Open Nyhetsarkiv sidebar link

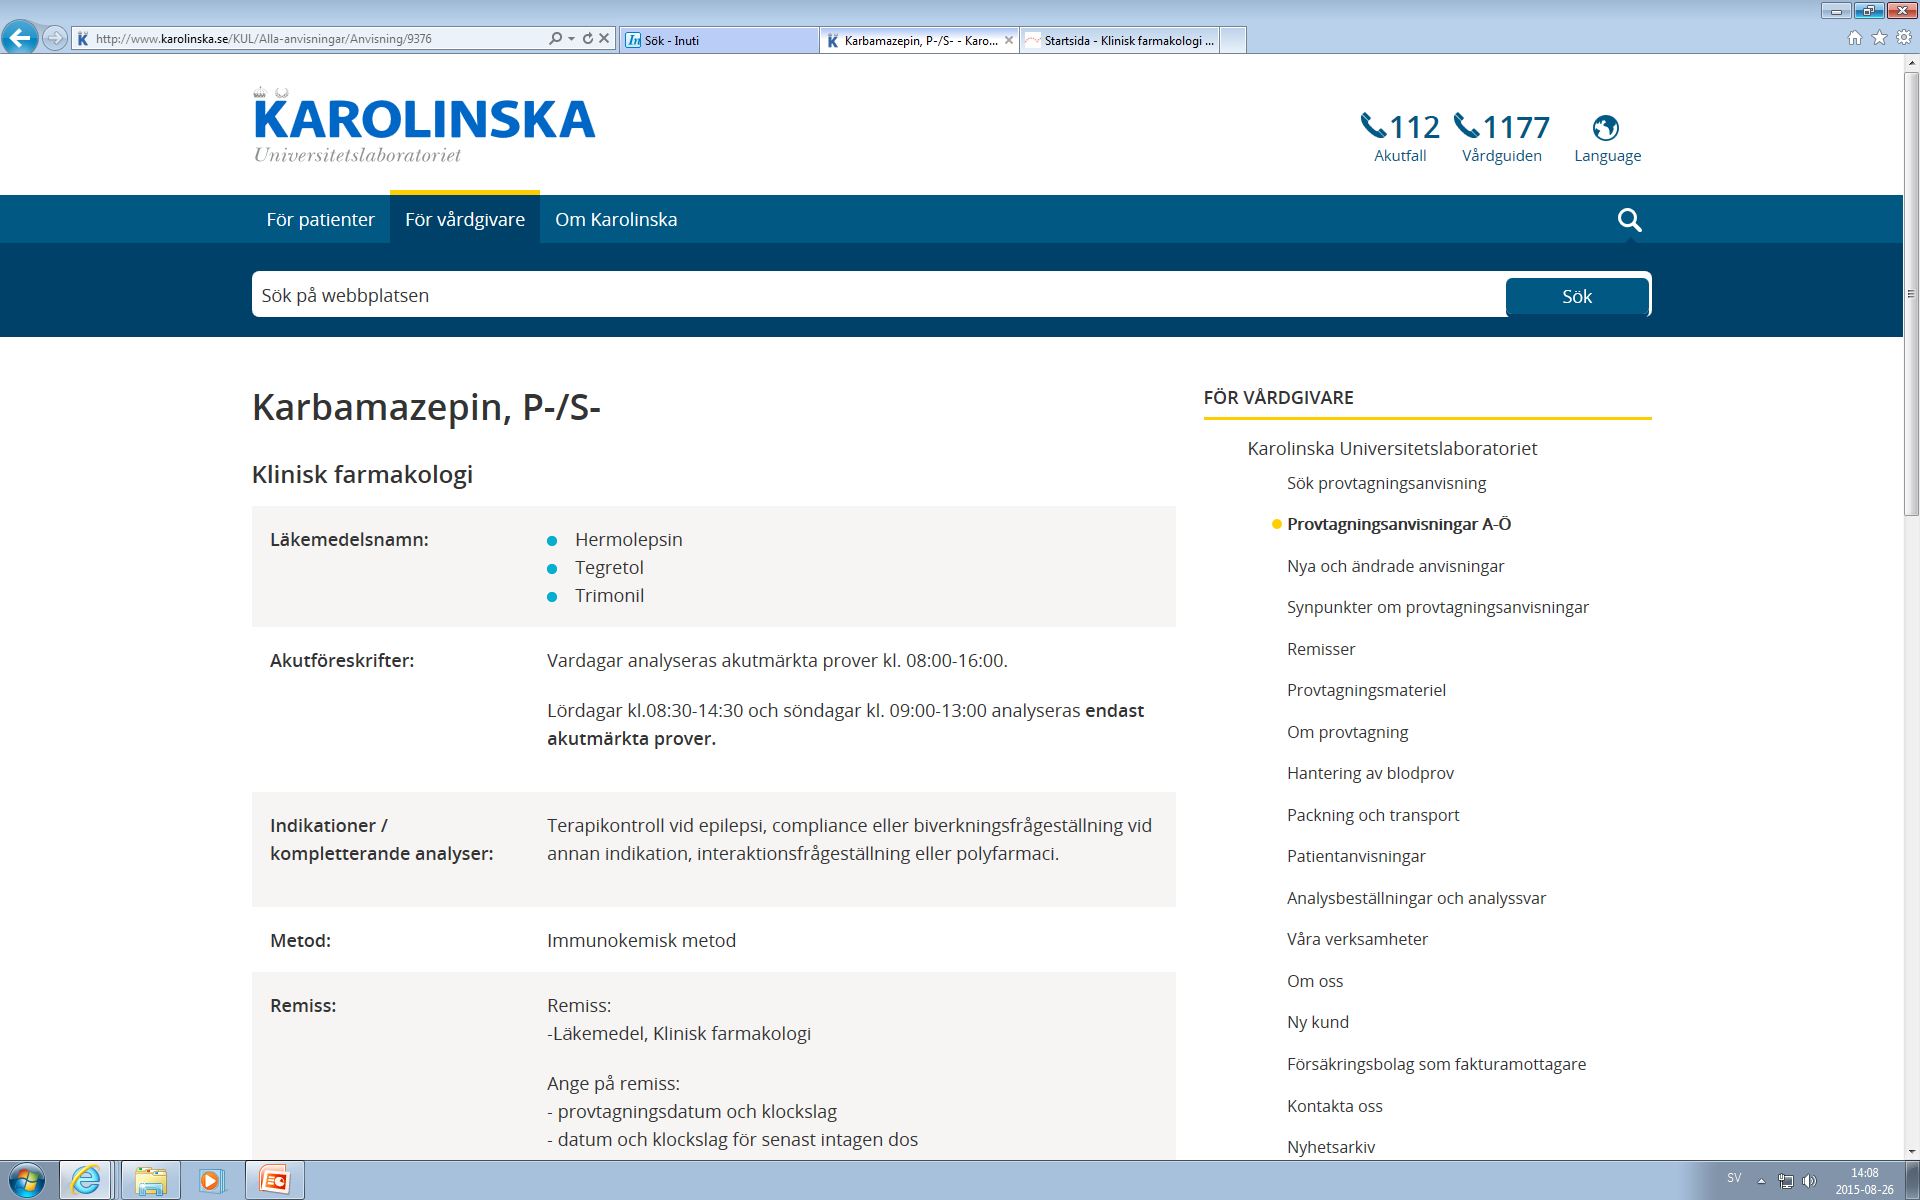pyautogui.click(x=1331, y=1147)
